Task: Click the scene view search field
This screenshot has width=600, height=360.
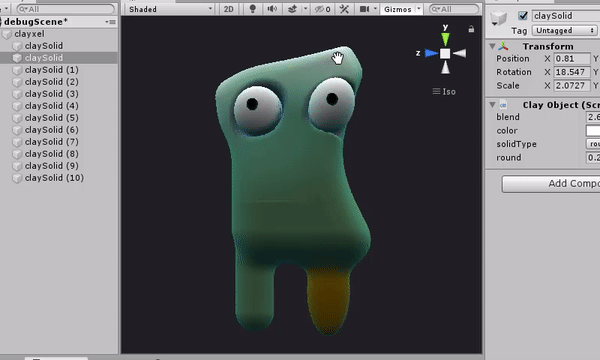Action: (454, 9)
